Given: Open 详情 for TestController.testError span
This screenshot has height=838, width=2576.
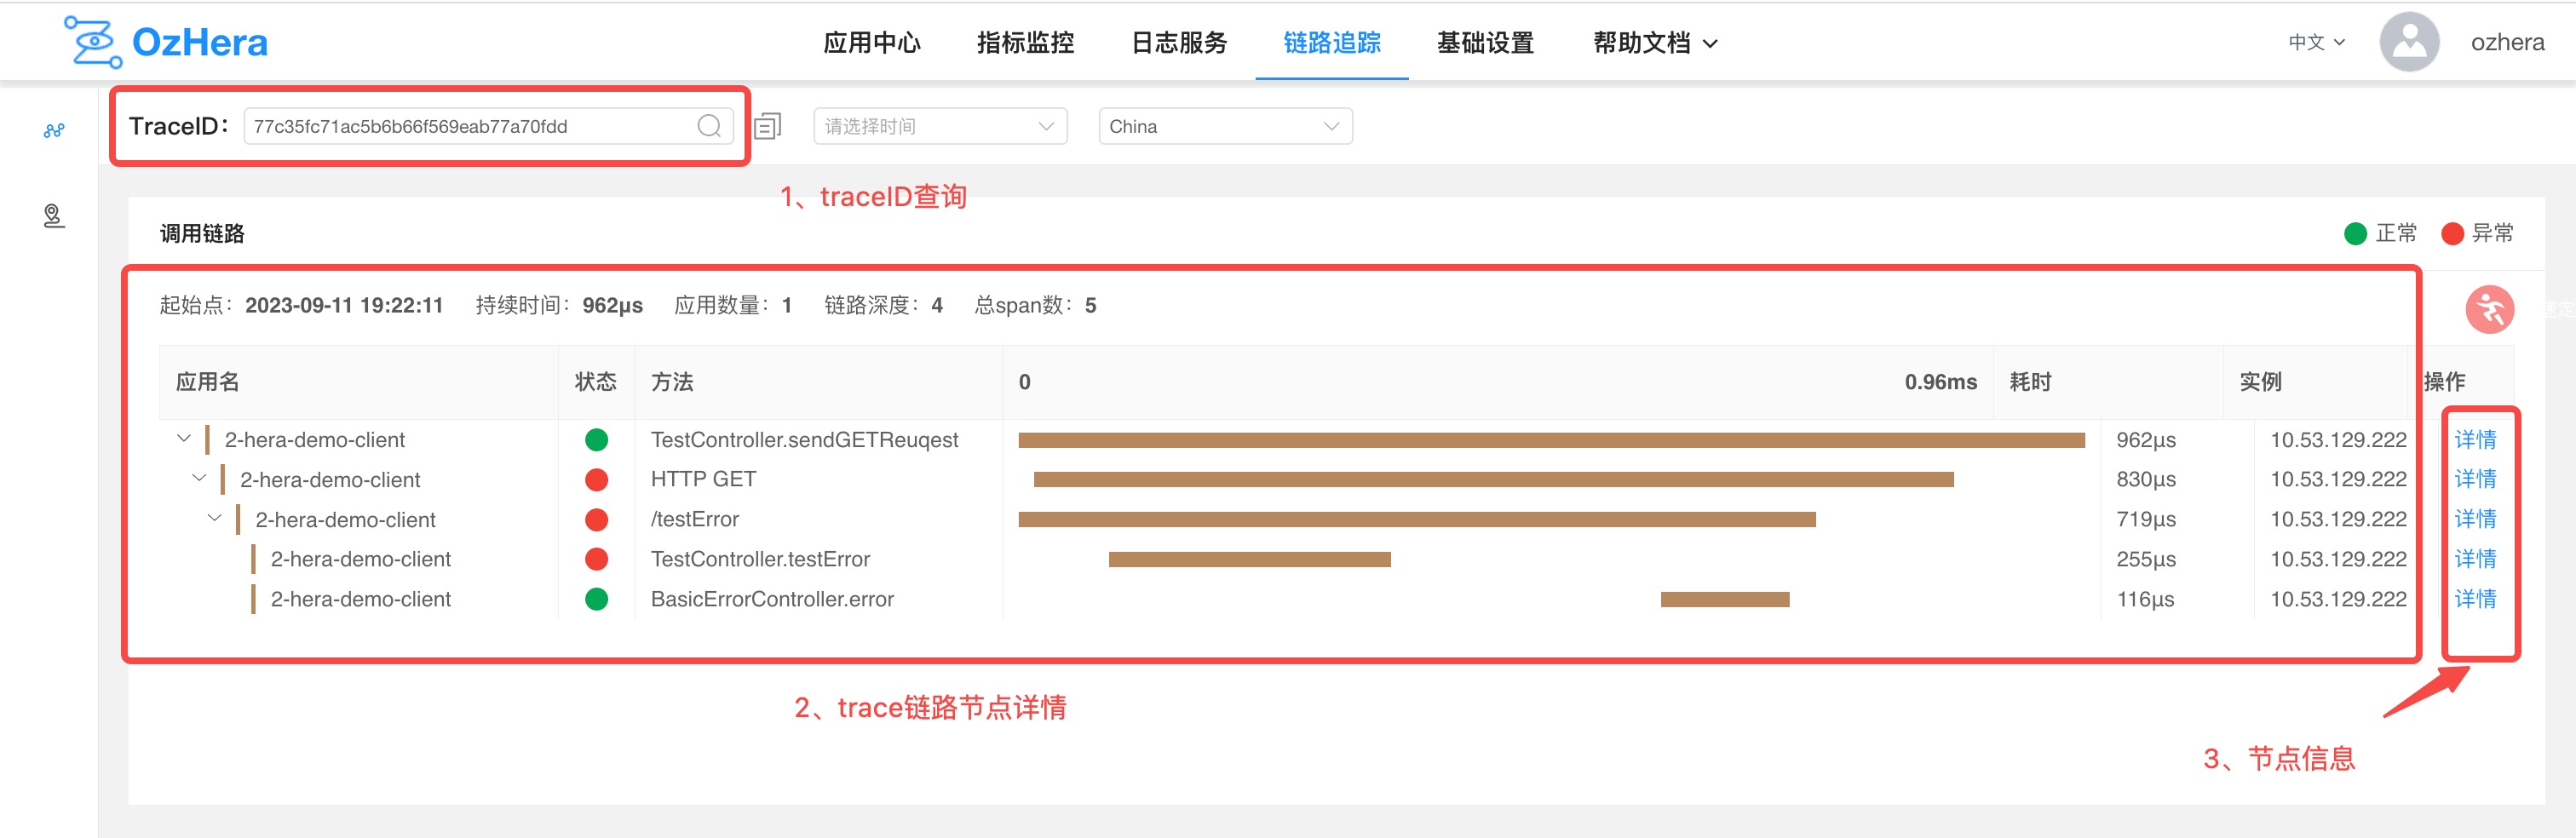Looking at the screenshot, I should [x=2475, y=559].
